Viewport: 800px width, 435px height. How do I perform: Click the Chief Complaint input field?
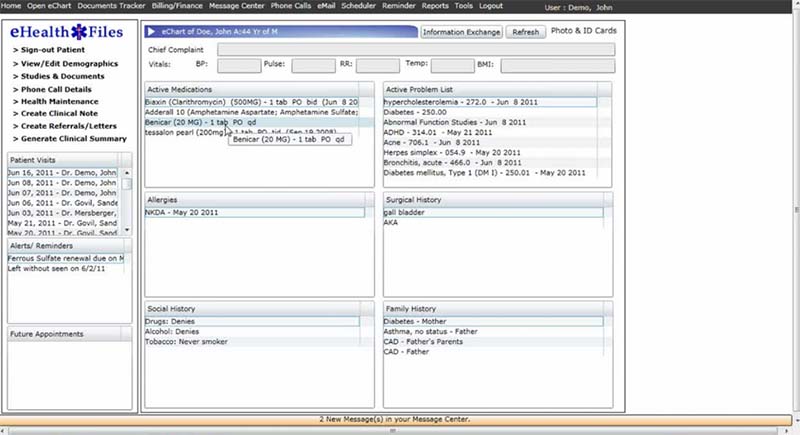(x=416, y=49)
